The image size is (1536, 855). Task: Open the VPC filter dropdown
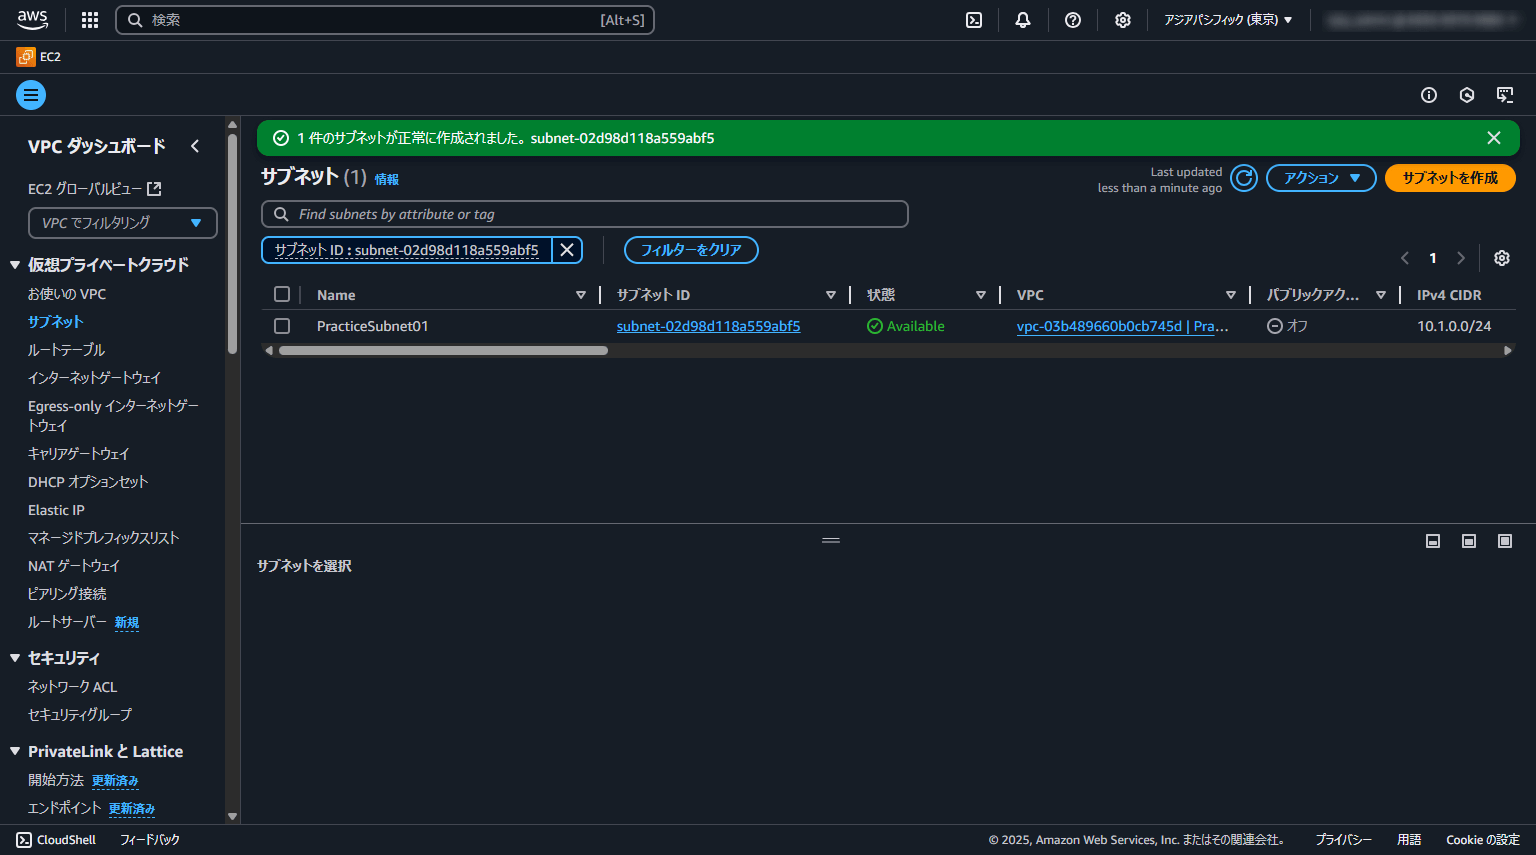[123, 223]
